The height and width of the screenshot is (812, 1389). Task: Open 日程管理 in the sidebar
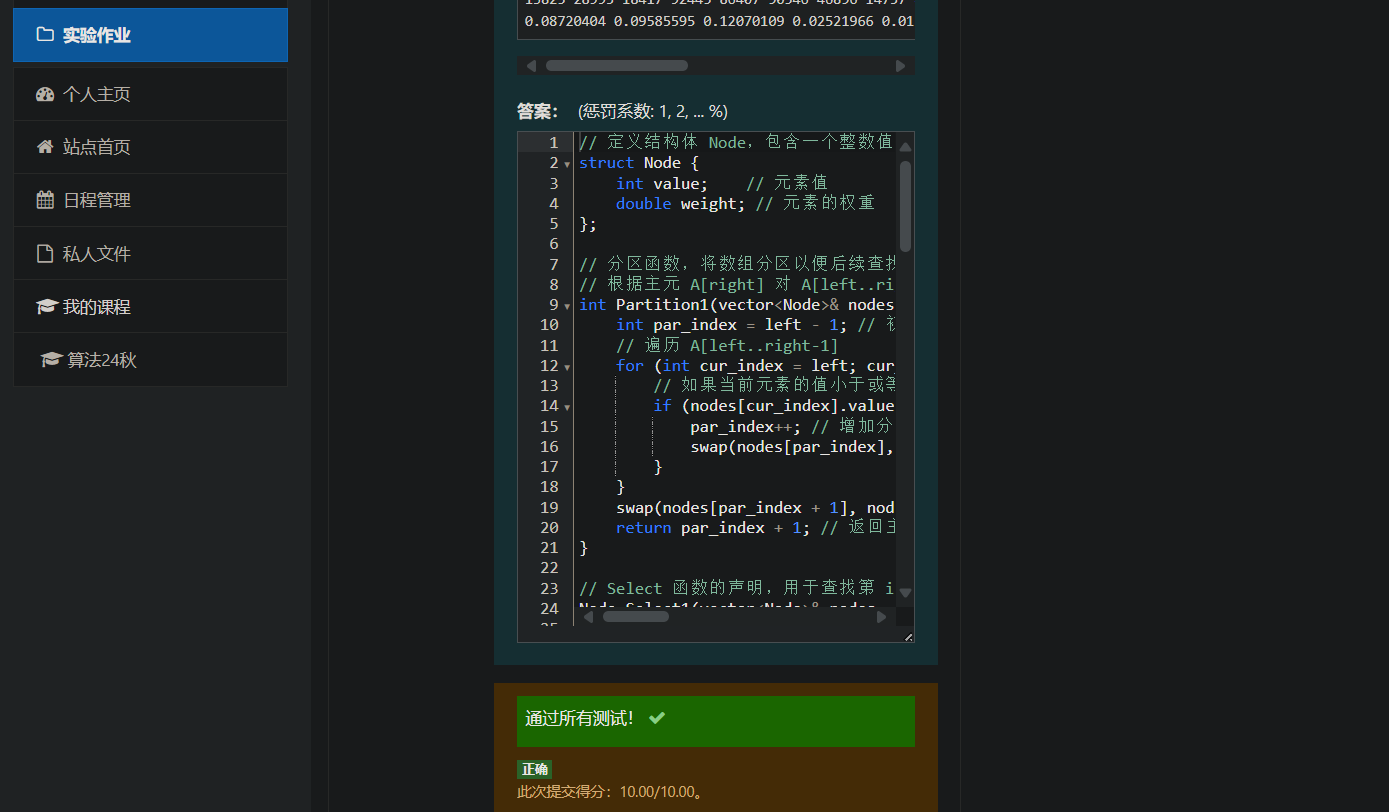tap(150, 200)
